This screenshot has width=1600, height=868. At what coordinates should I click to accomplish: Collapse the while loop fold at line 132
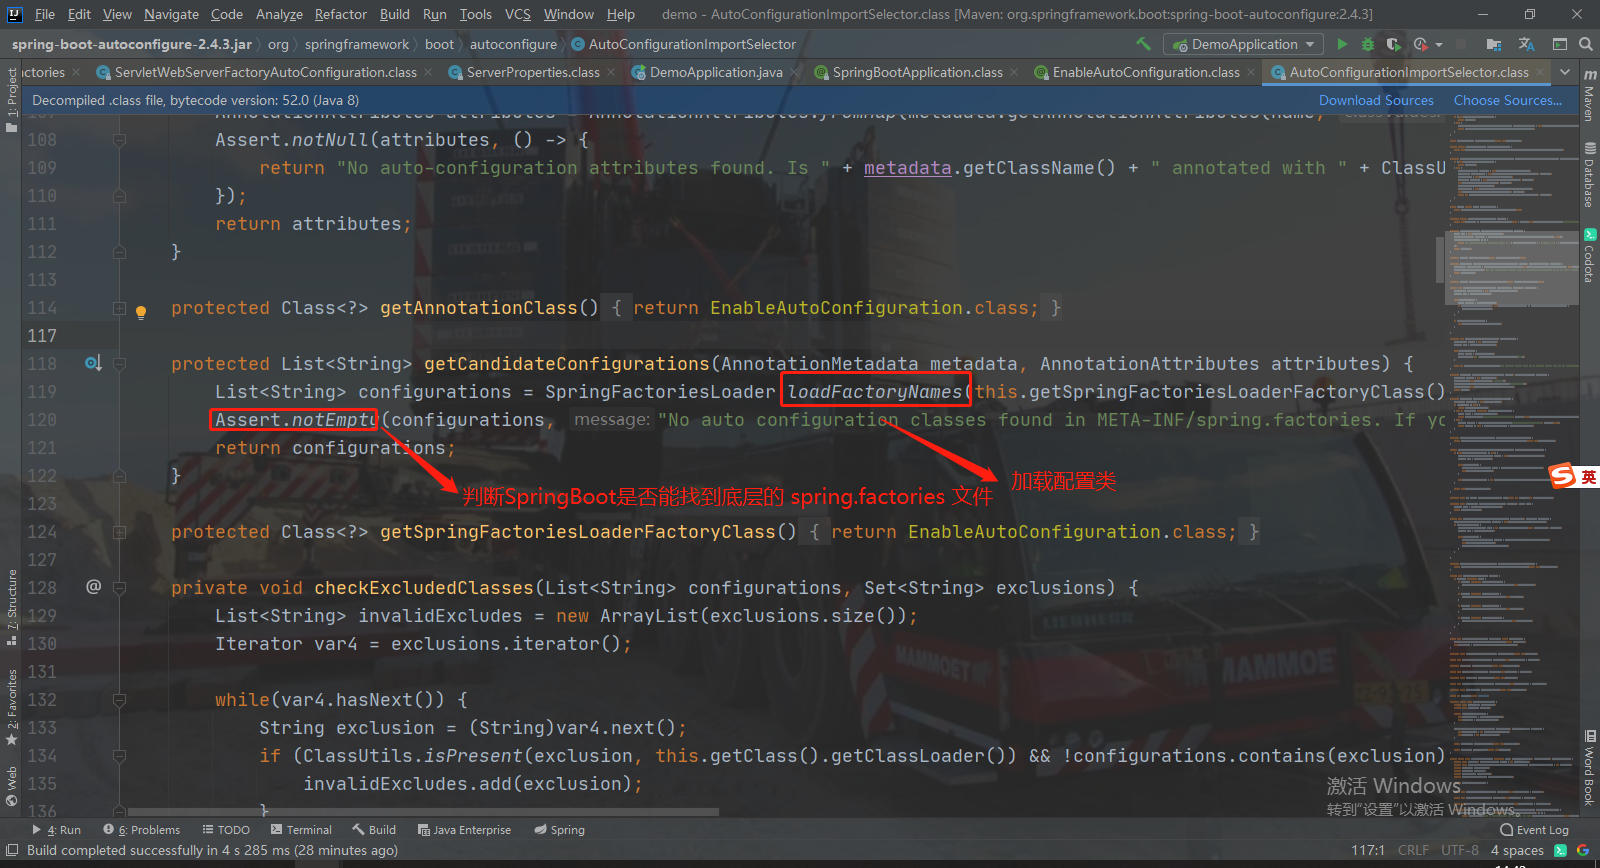119,700
